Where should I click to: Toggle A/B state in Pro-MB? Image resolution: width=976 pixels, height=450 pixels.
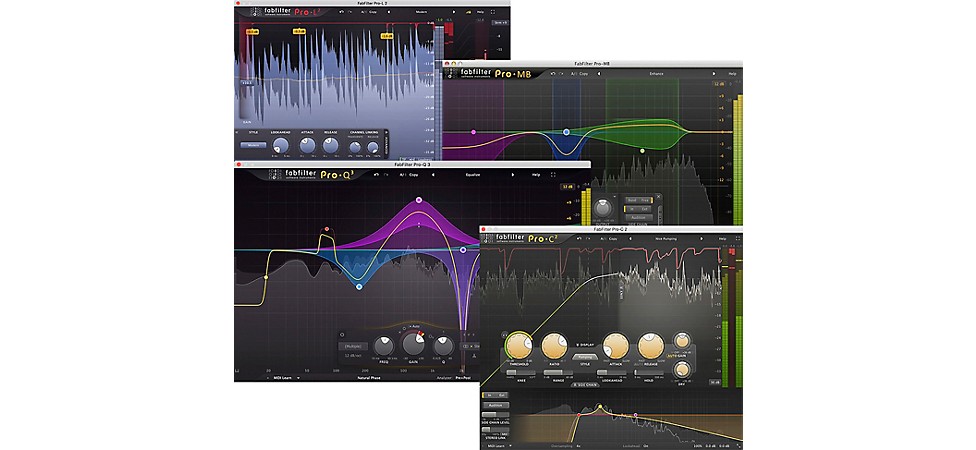(573, 74)
